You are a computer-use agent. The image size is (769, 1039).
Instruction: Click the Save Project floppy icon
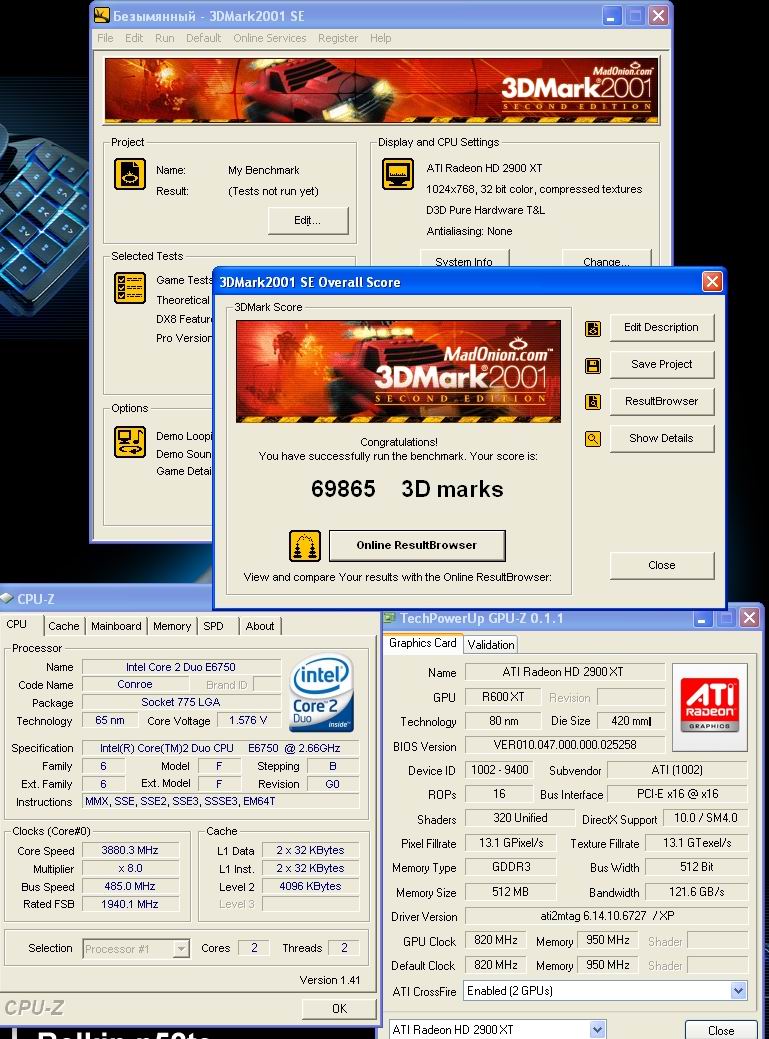(x=593, y=365)
